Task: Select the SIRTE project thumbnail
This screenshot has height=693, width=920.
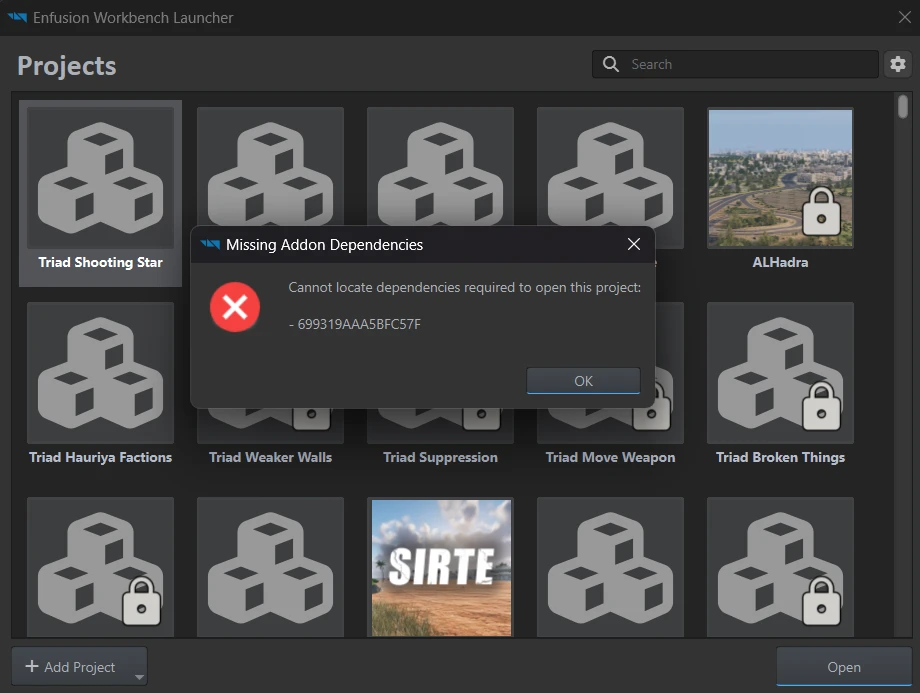Action: (441, 567)
